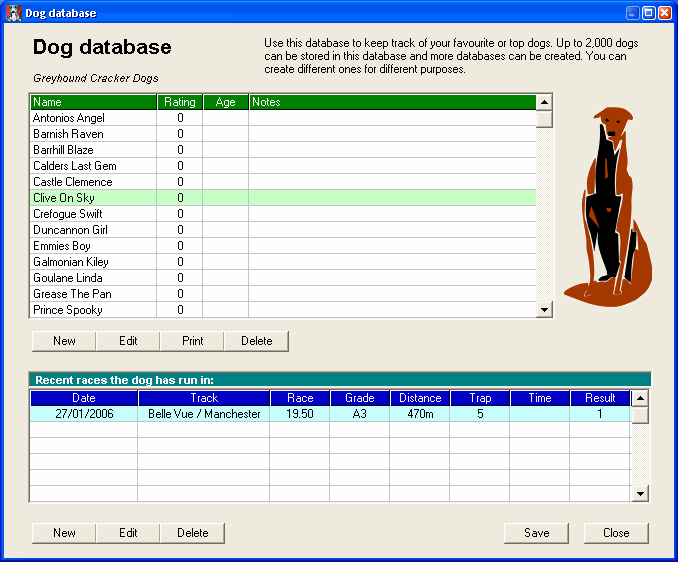Image resolution: width=678 pixels, height=562 pixels.
Task: Click New button under the dog list
Action: click(64, 341)
